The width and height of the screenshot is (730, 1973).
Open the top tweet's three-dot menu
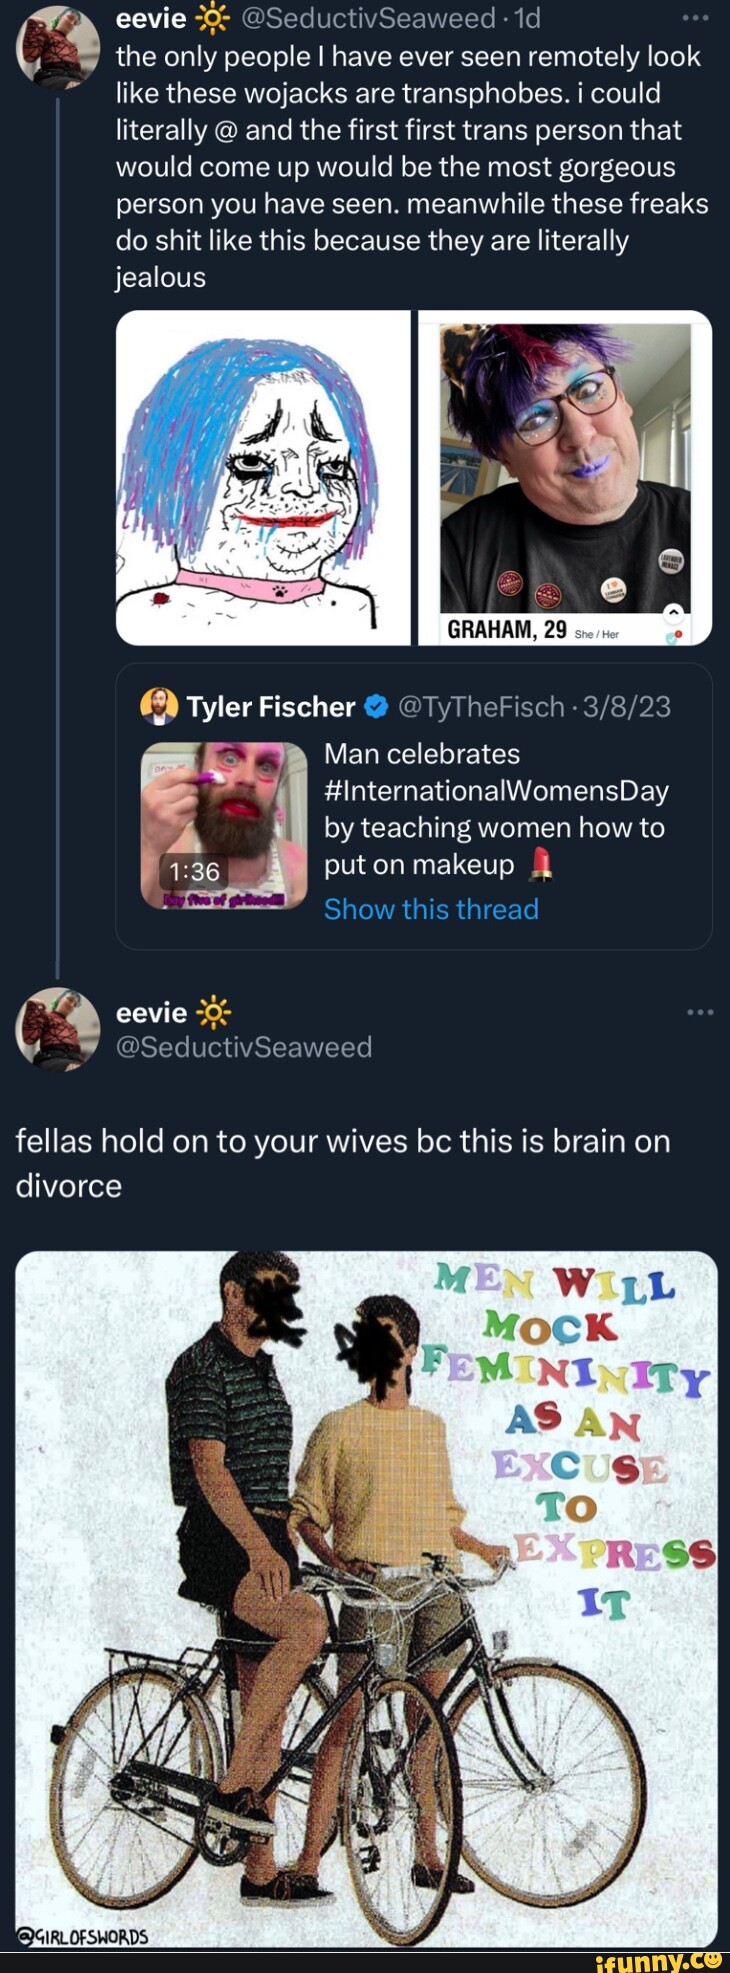point(696,18)
